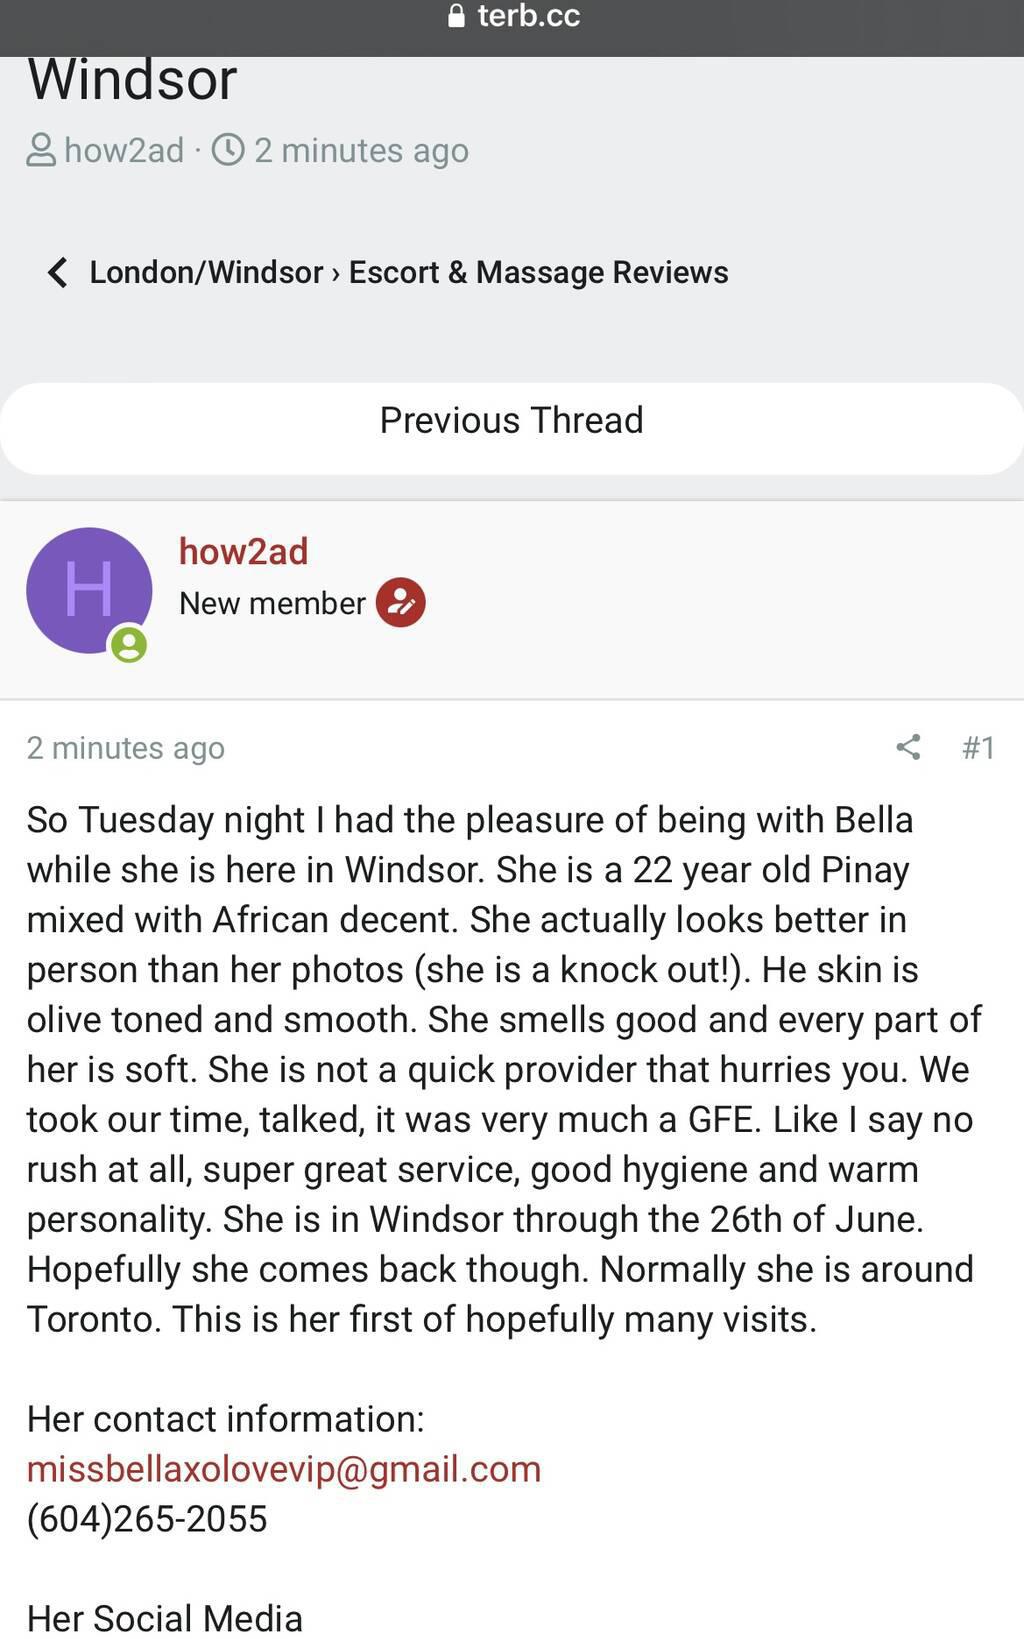Open the red how2ad username link
Image resolution: width=1024 pixels, height=1639 pixels.
point(243,552)
